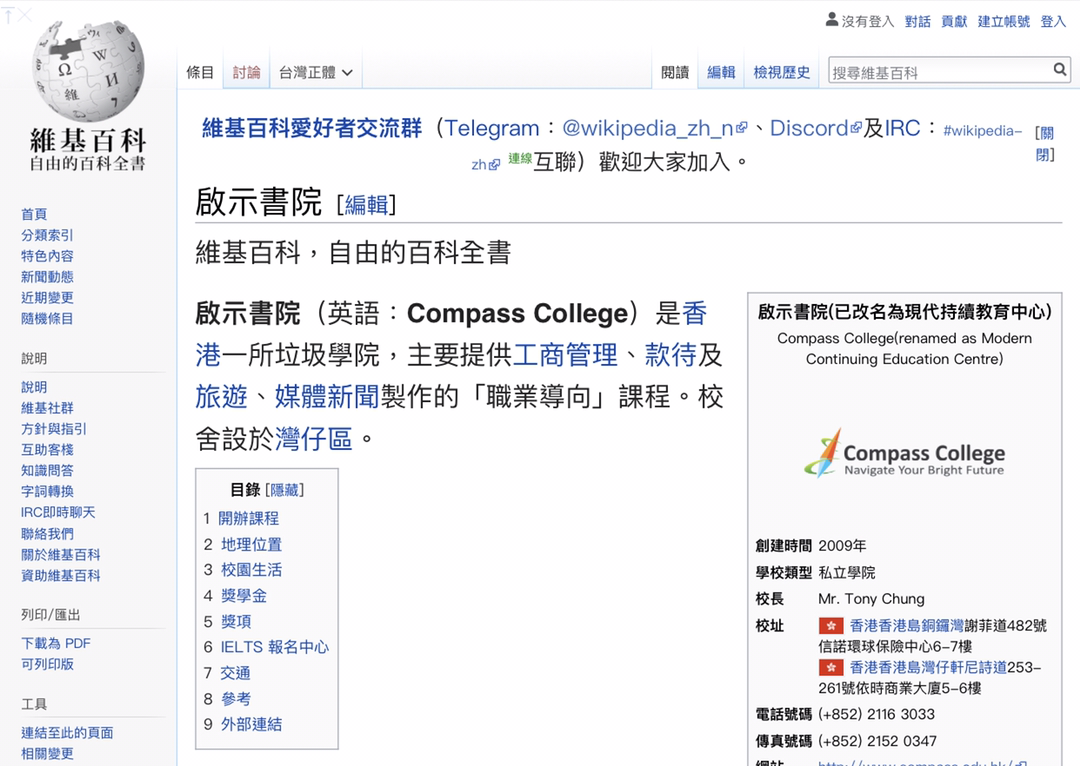The image size is (1080, 766).
Task: Select the 閱讀 tab
Action: 675,72
